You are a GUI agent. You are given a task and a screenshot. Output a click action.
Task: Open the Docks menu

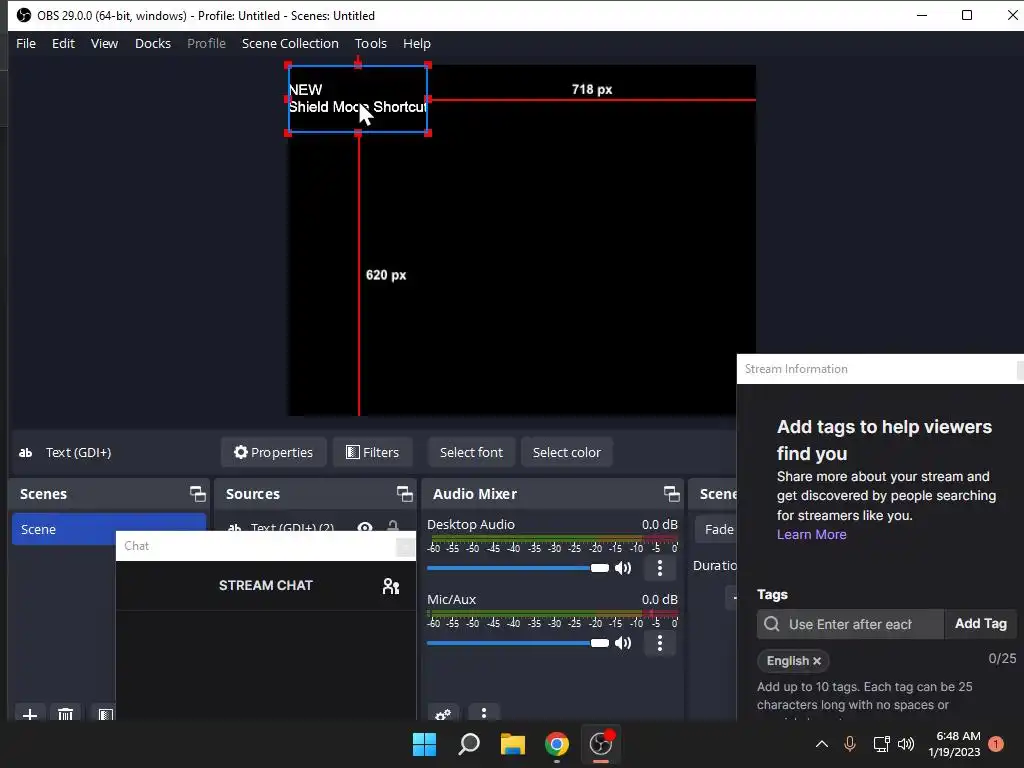(x=153, y=44)
